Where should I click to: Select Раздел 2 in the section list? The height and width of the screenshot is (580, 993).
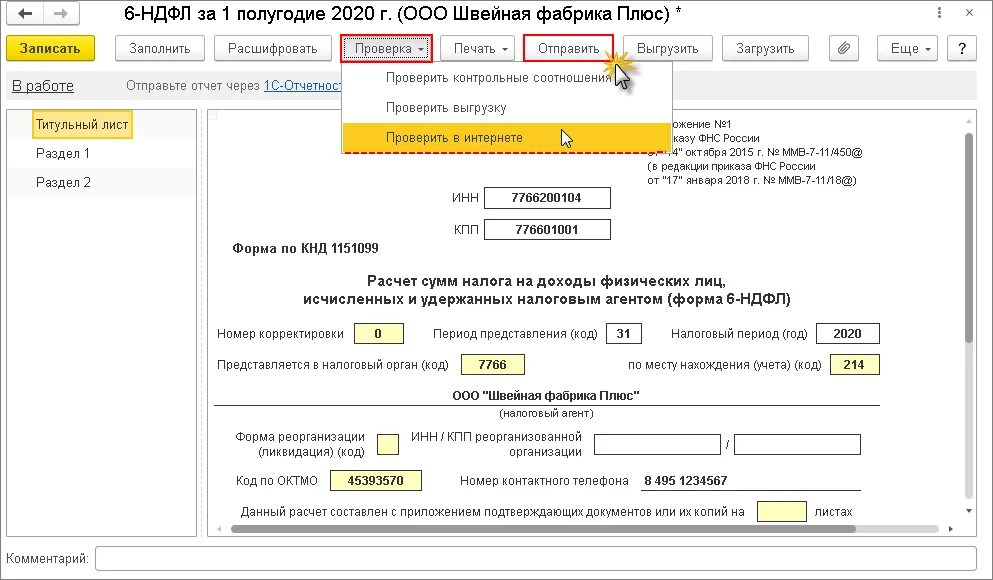63,182
